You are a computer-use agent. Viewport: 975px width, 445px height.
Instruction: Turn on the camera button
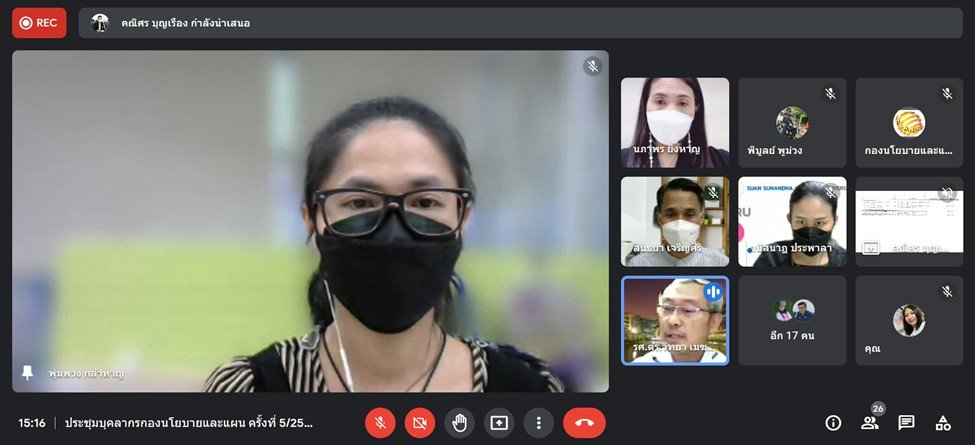420,423
